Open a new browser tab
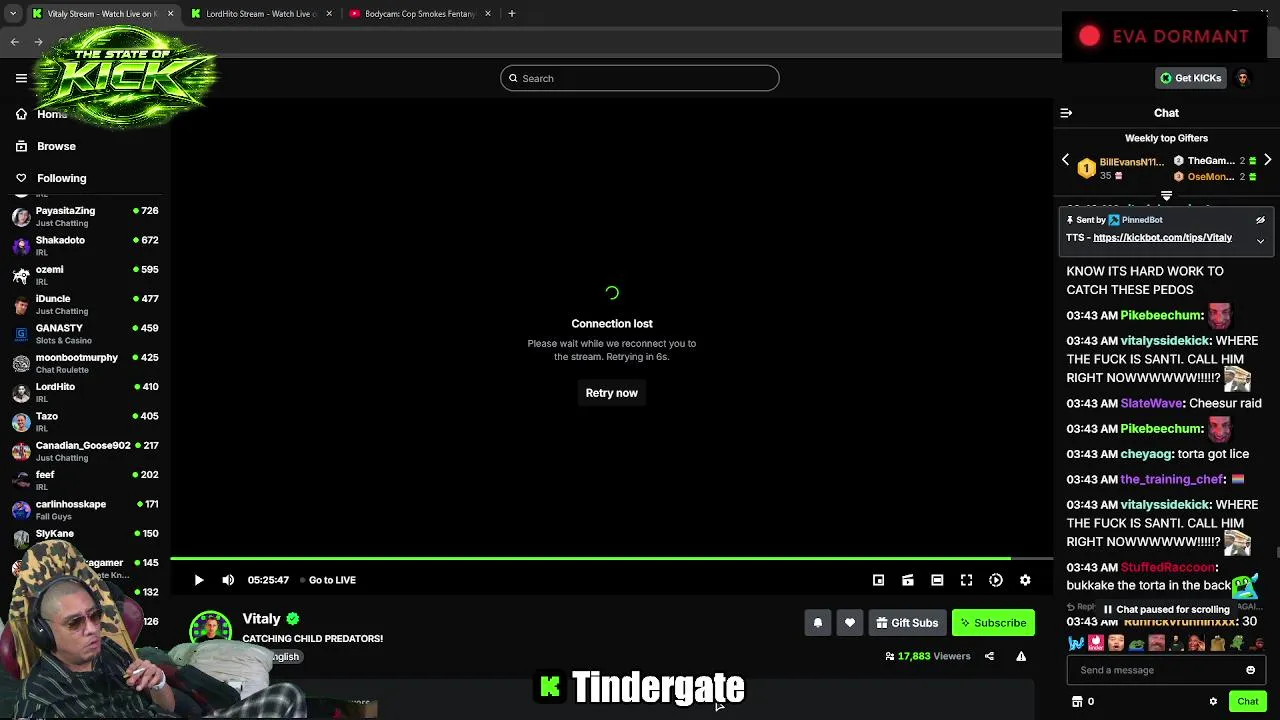This screenshot has height=720, width=1280. click(511, 14)
